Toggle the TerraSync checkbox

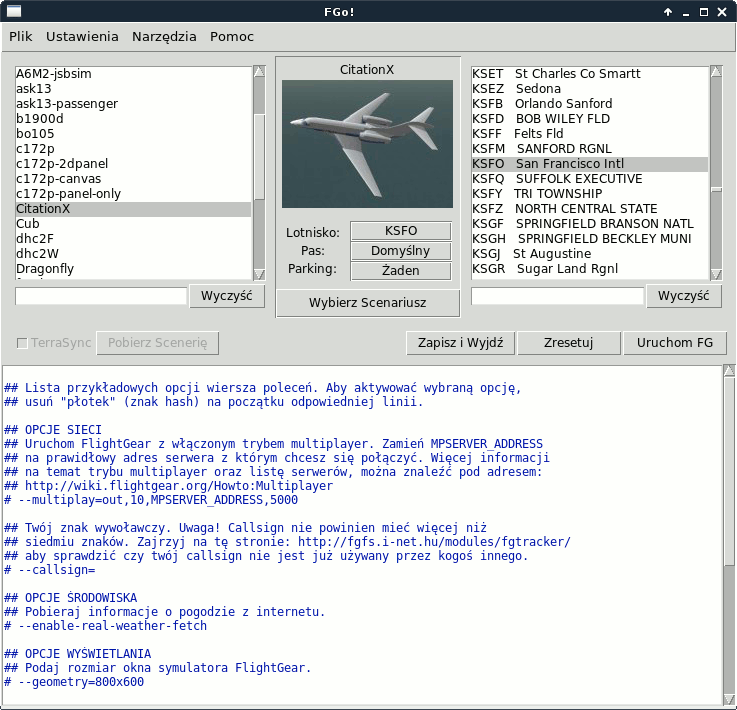(22, 343)
